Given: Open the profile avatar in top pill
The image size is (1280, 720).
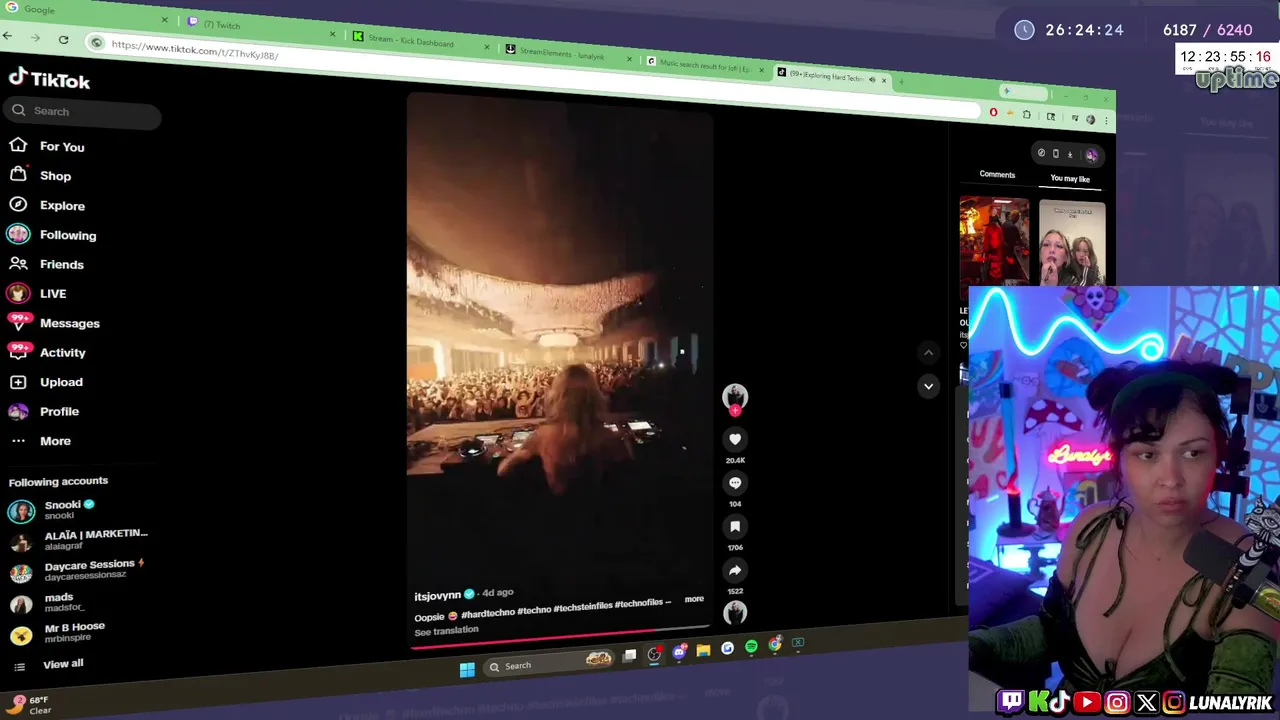Looking at the screenshot, I should click(x=1091, y=155).
